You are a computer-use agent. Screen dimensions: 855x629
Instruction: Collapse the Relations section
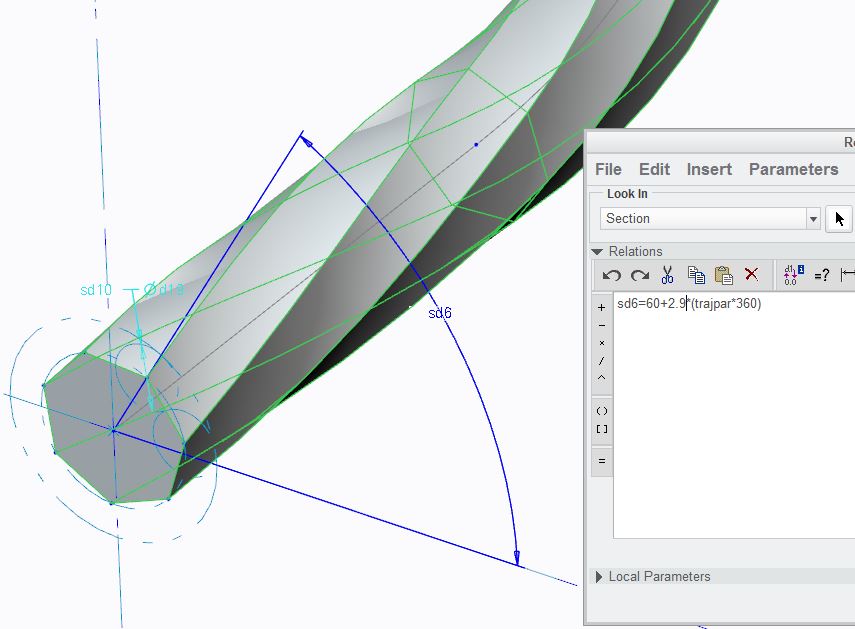click(x=597, y=252)
